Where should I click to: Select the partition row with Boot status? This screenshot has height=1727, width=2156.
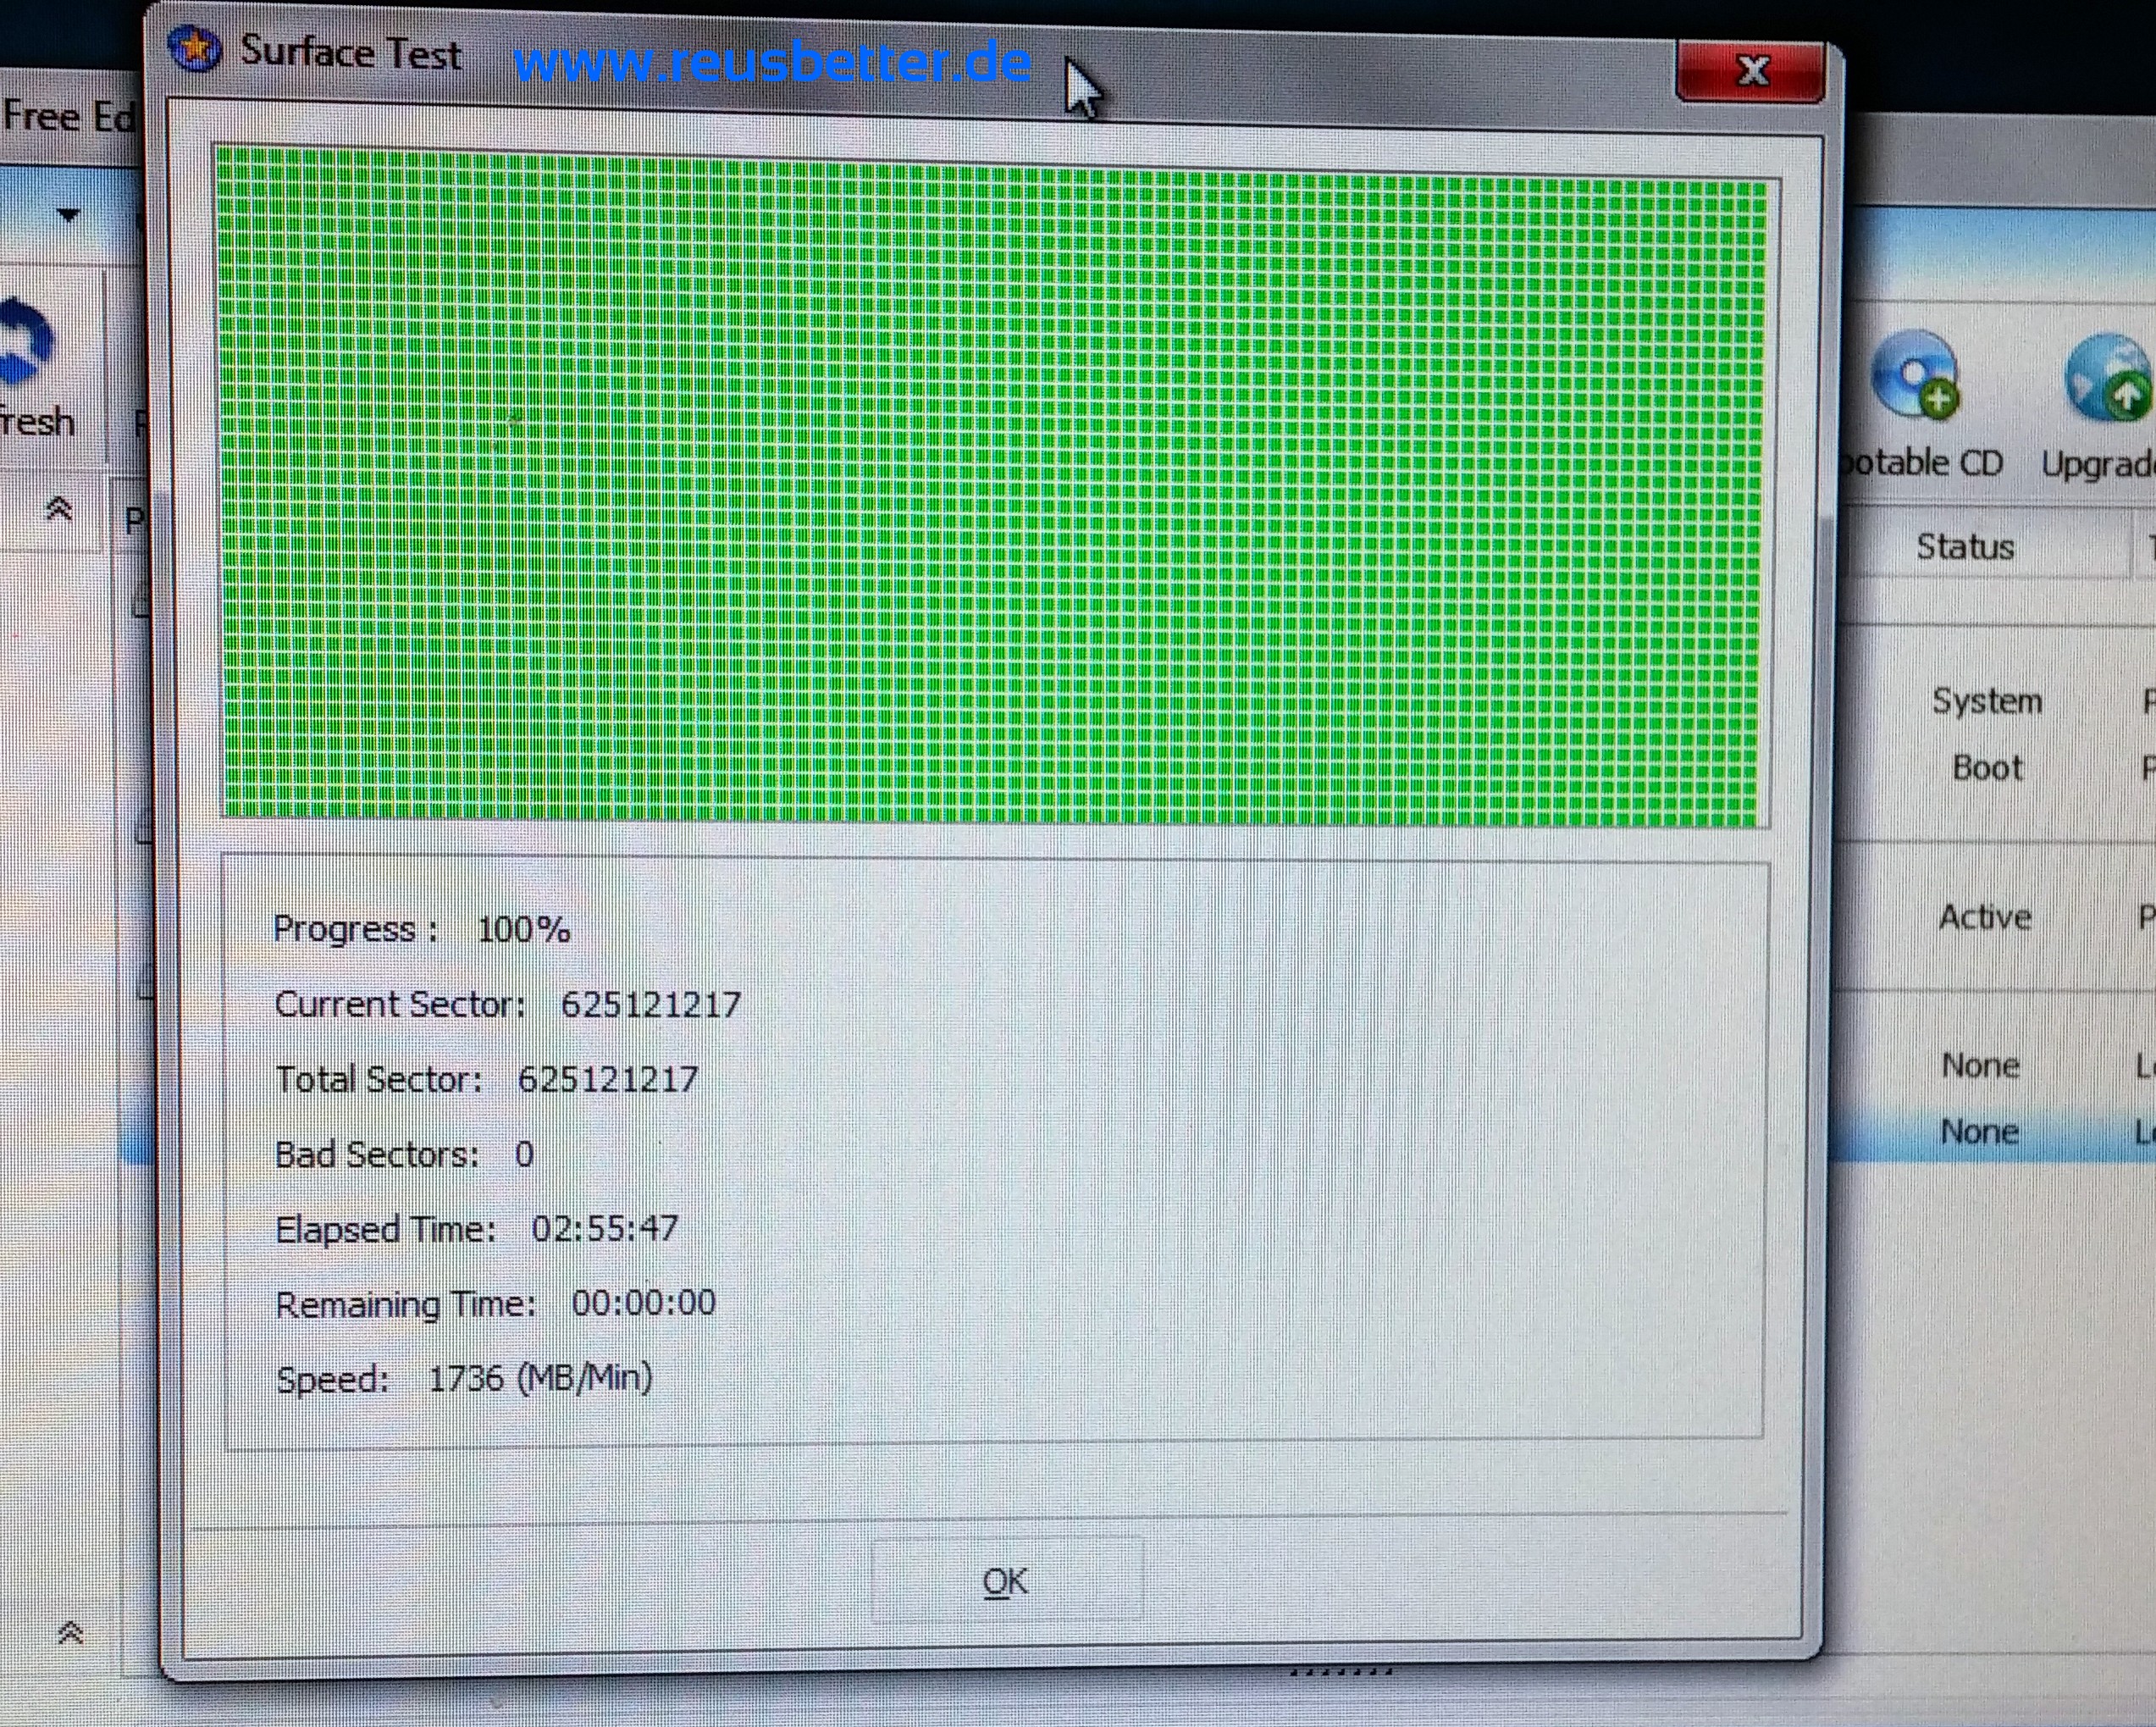tap(1986, 768)
